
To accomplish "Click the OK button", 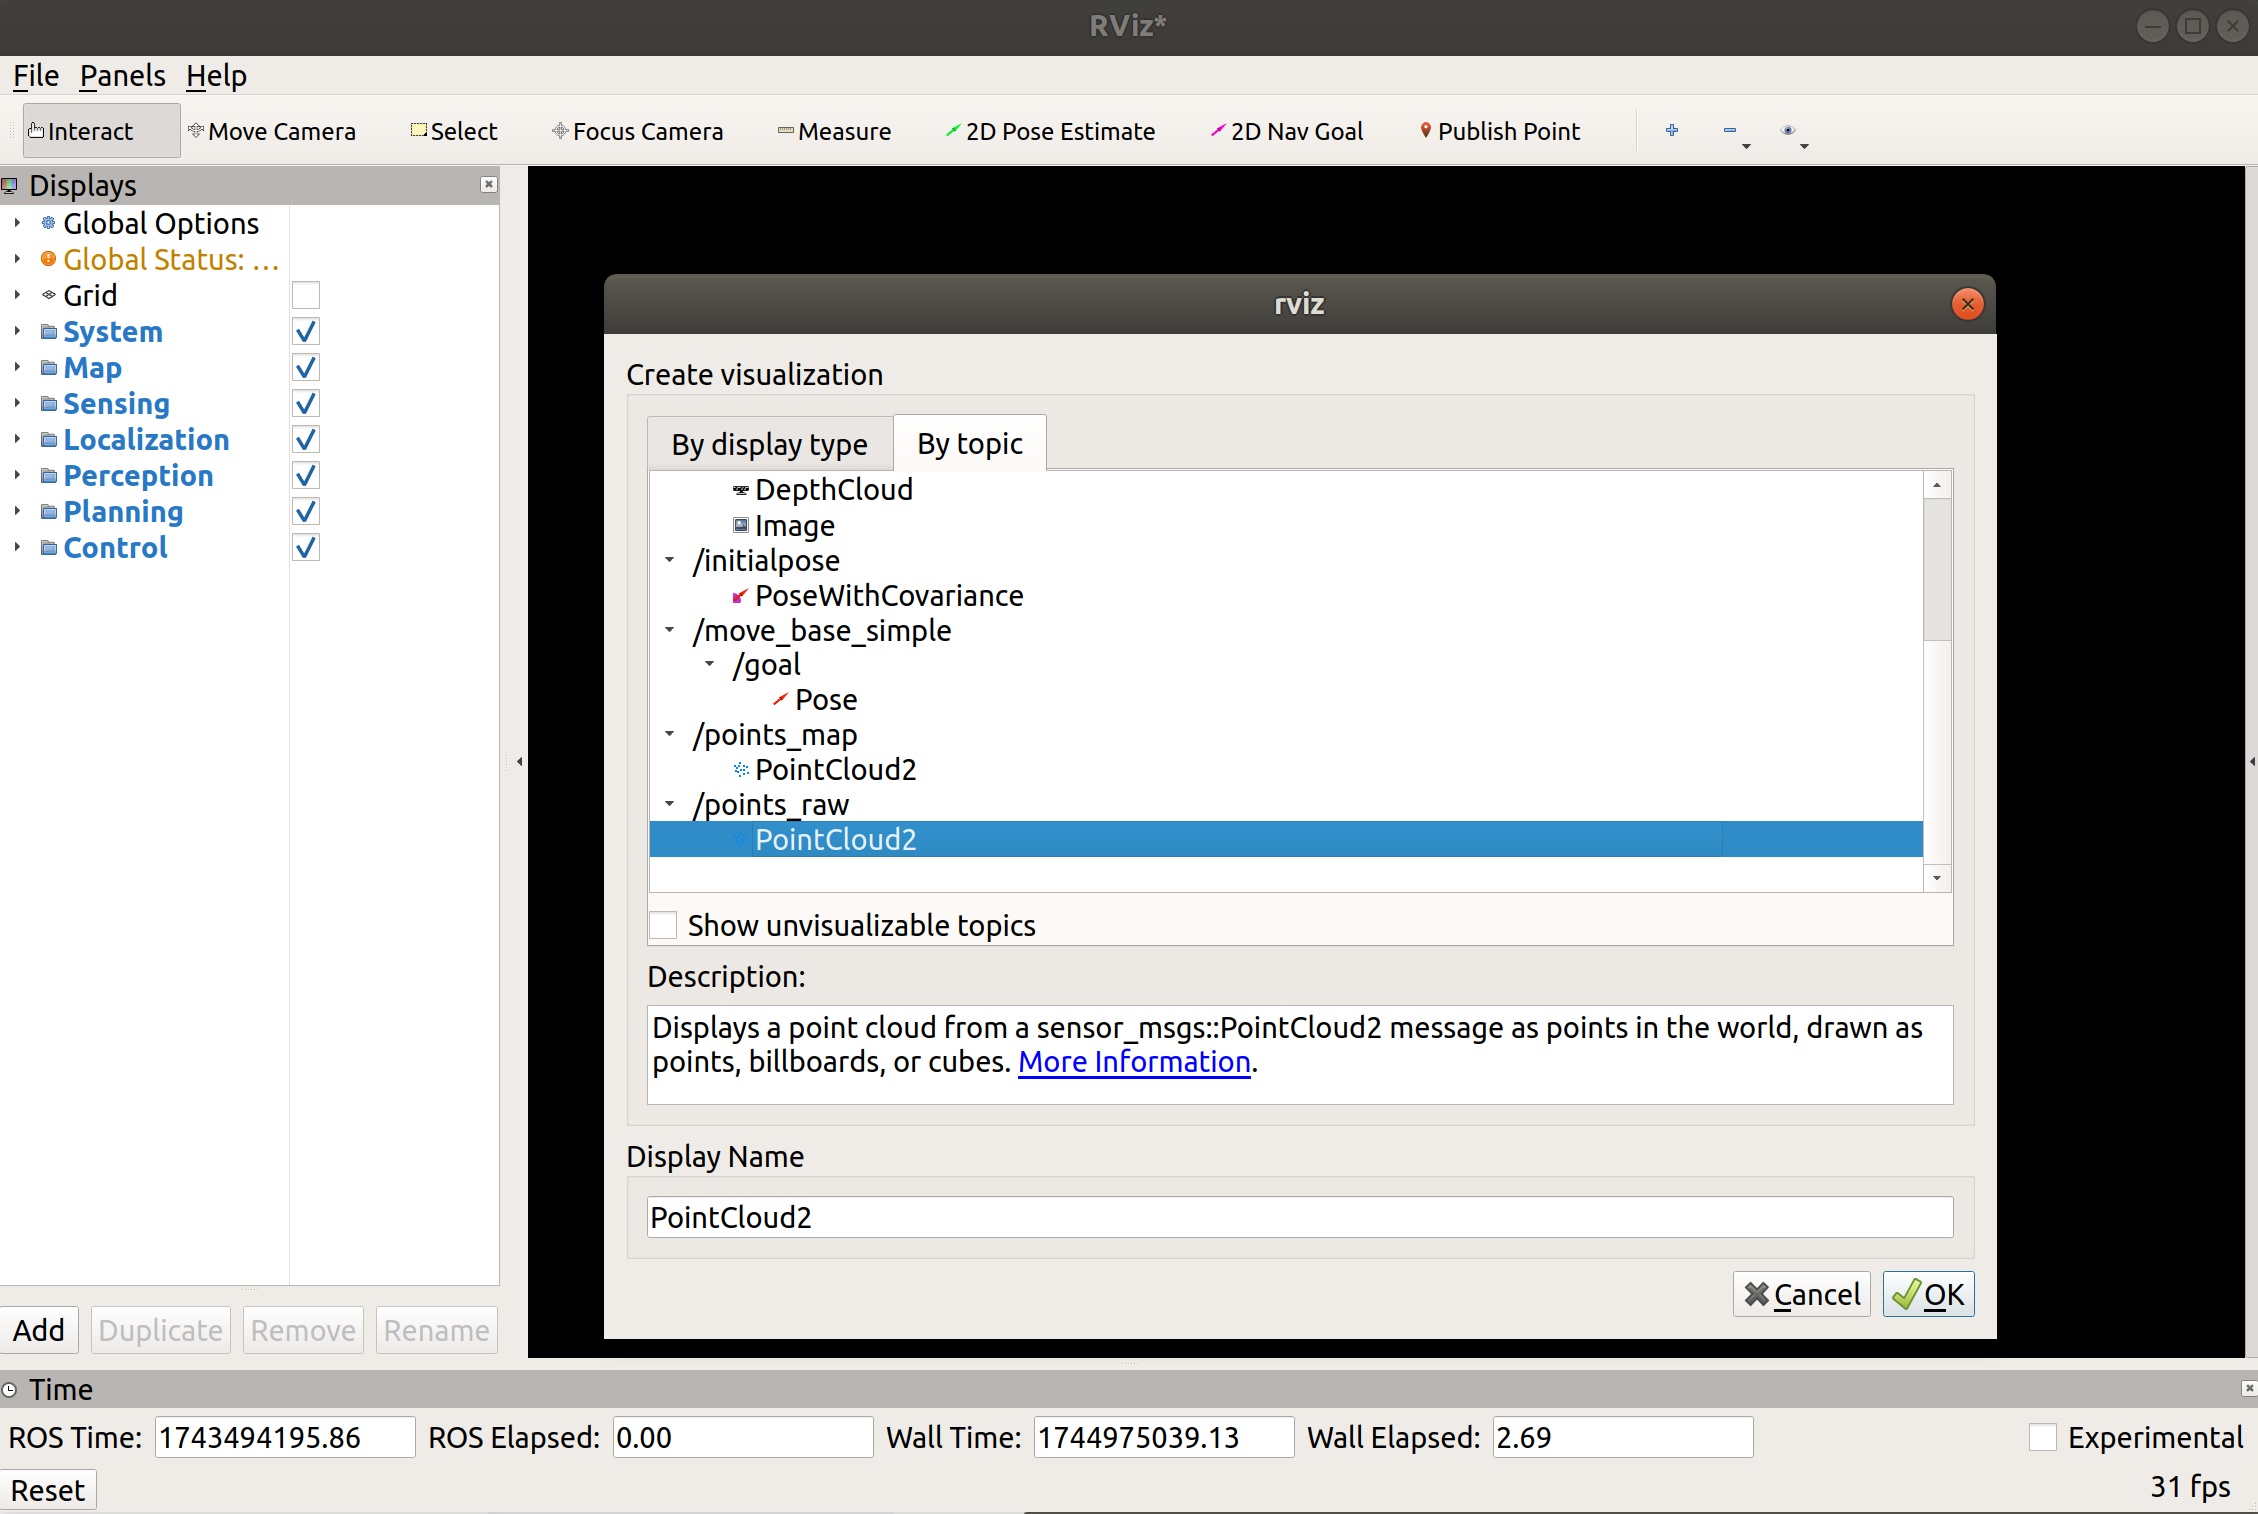I will (1927, 1294).
